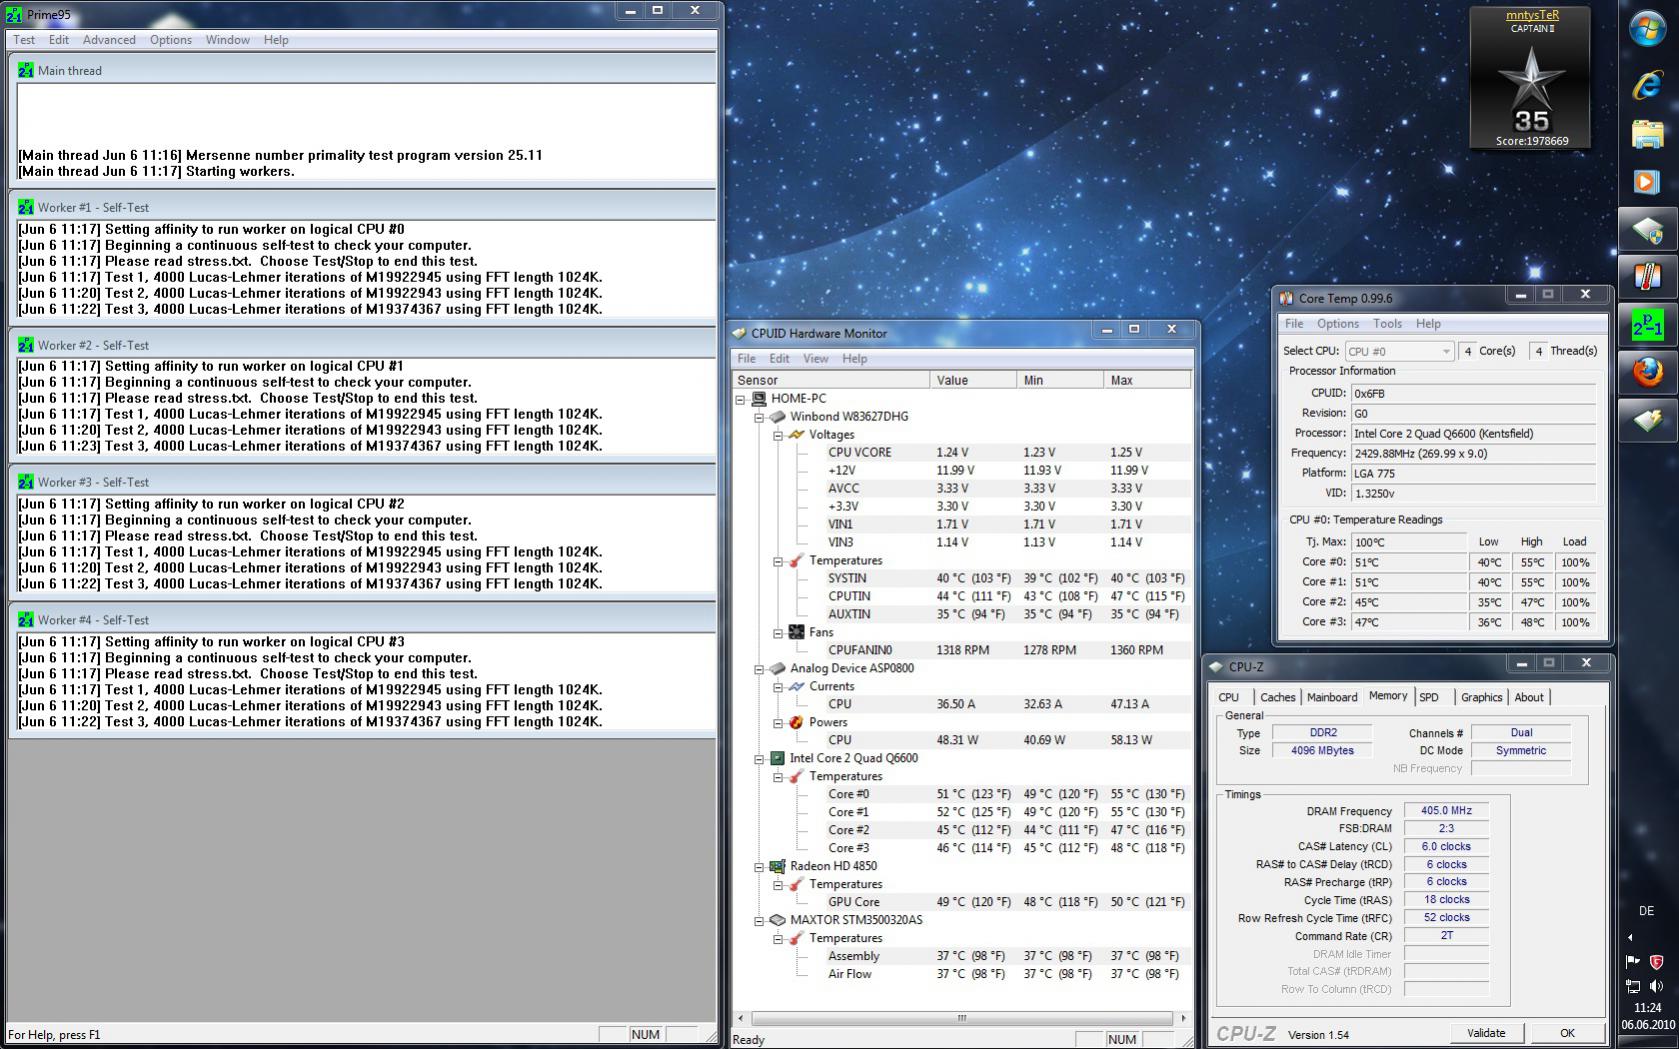The height and width of the screenshot is (1049, 1679).
Task: Collapse the HOME-PC tree node
Action: pyautogui.click(x=740, y=399)
